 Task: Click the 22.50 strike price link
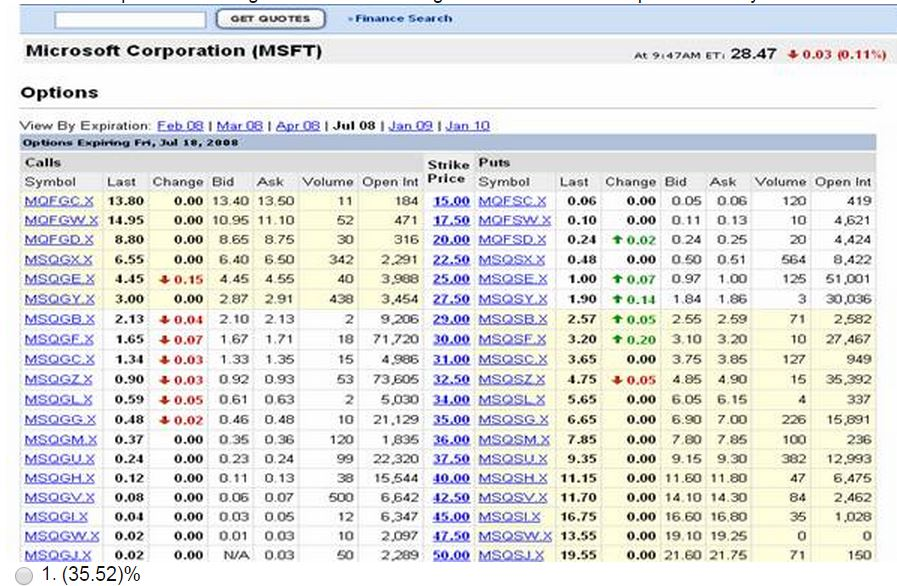[451, 260]
